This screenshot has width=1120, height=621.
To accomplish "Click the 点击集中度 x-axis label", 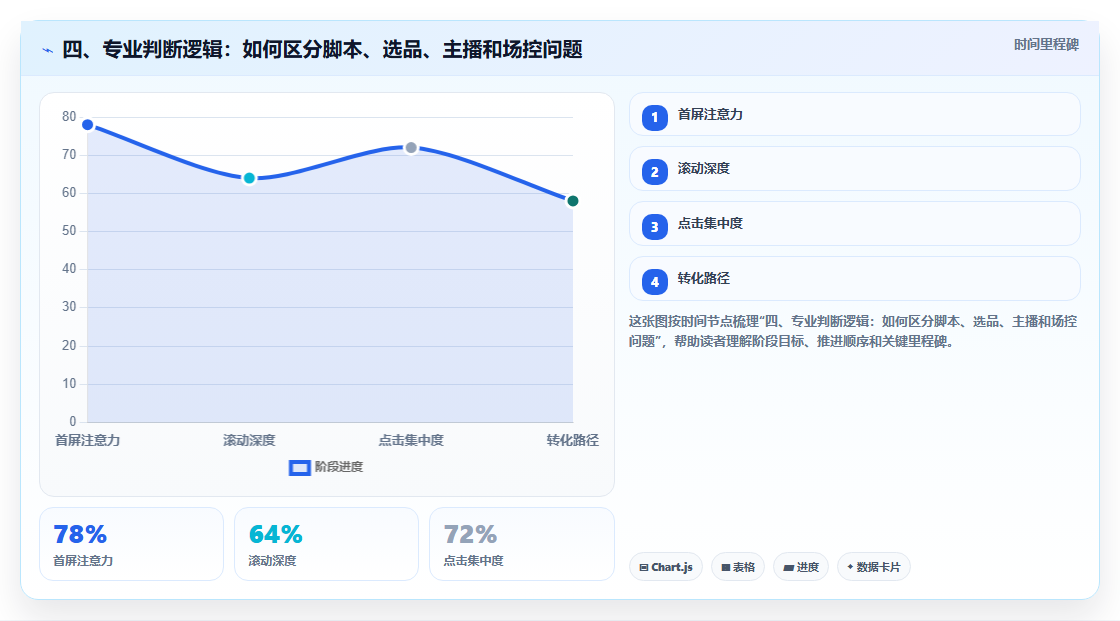I will [x=411, y=440].
